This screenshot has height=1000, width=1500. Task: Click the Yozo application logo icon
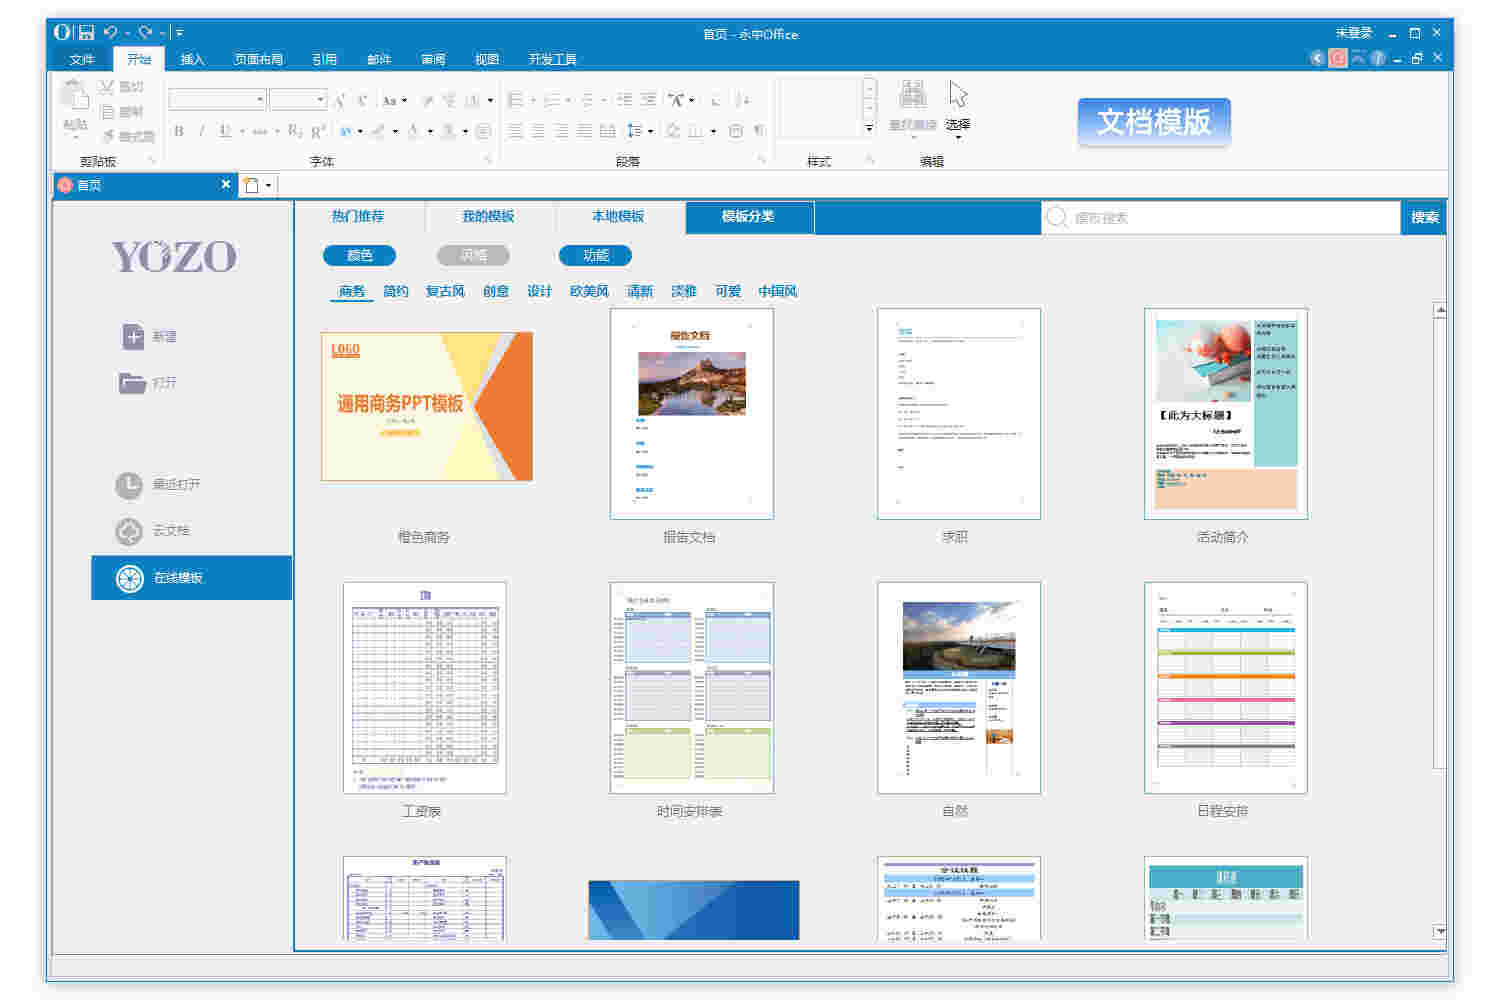point(62,33)
